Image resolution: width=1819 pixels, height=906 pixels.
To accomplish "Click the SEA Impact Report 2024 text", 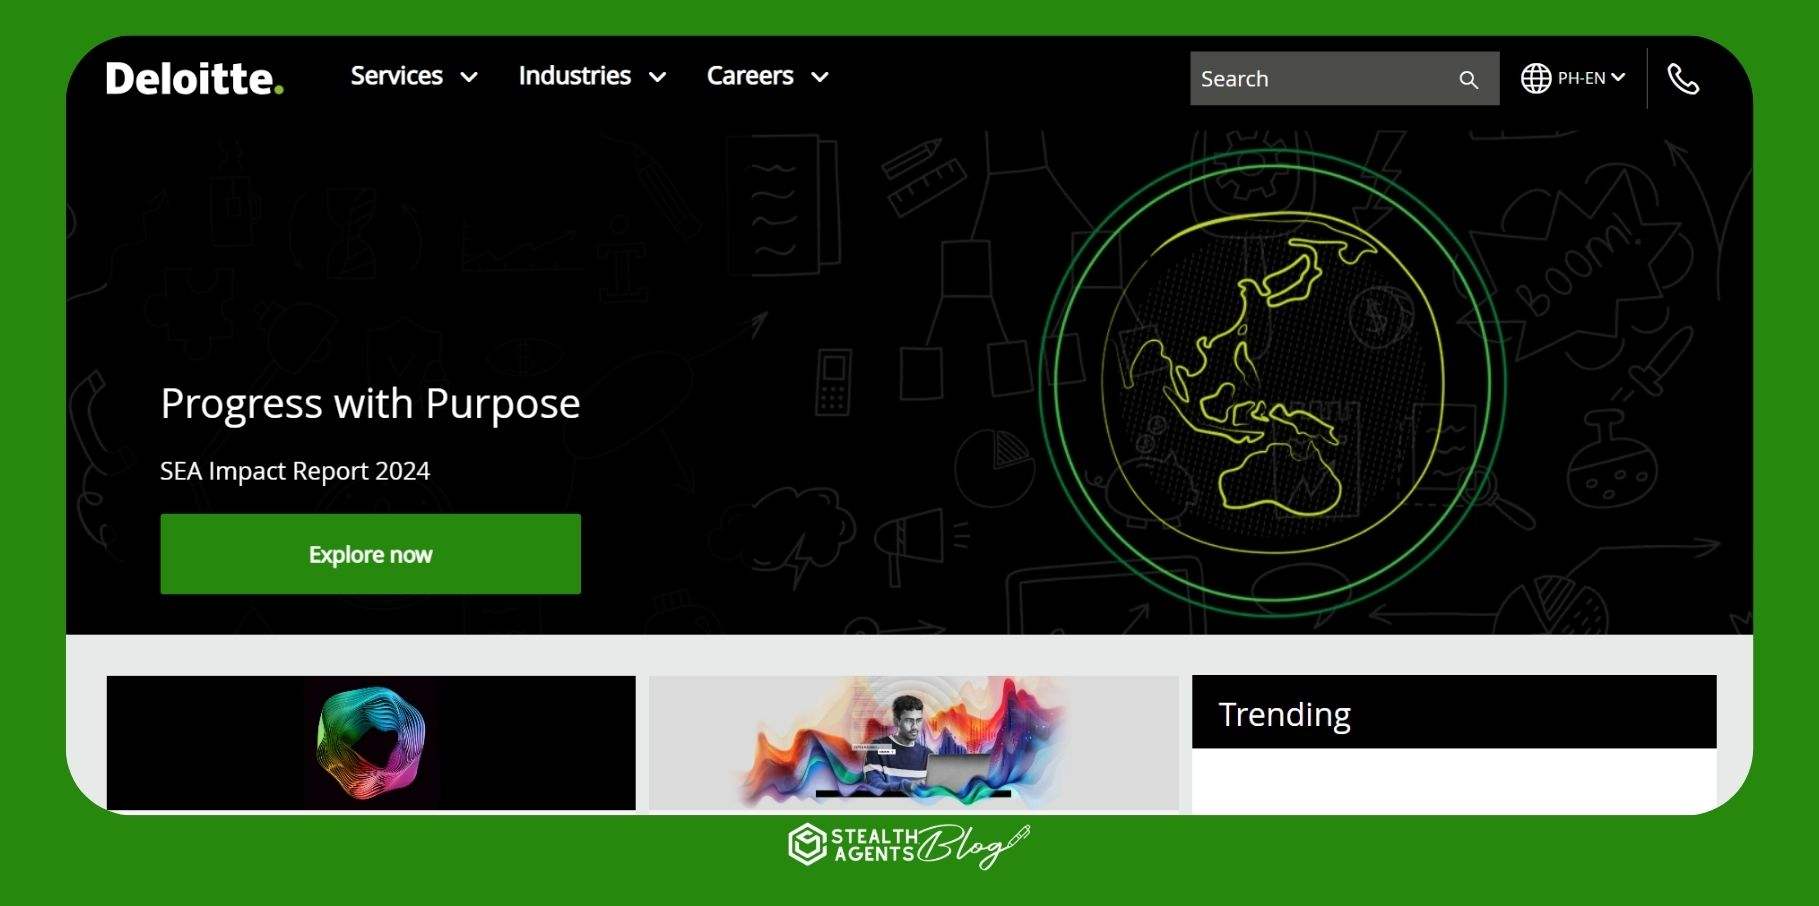I will click(295, 471).
